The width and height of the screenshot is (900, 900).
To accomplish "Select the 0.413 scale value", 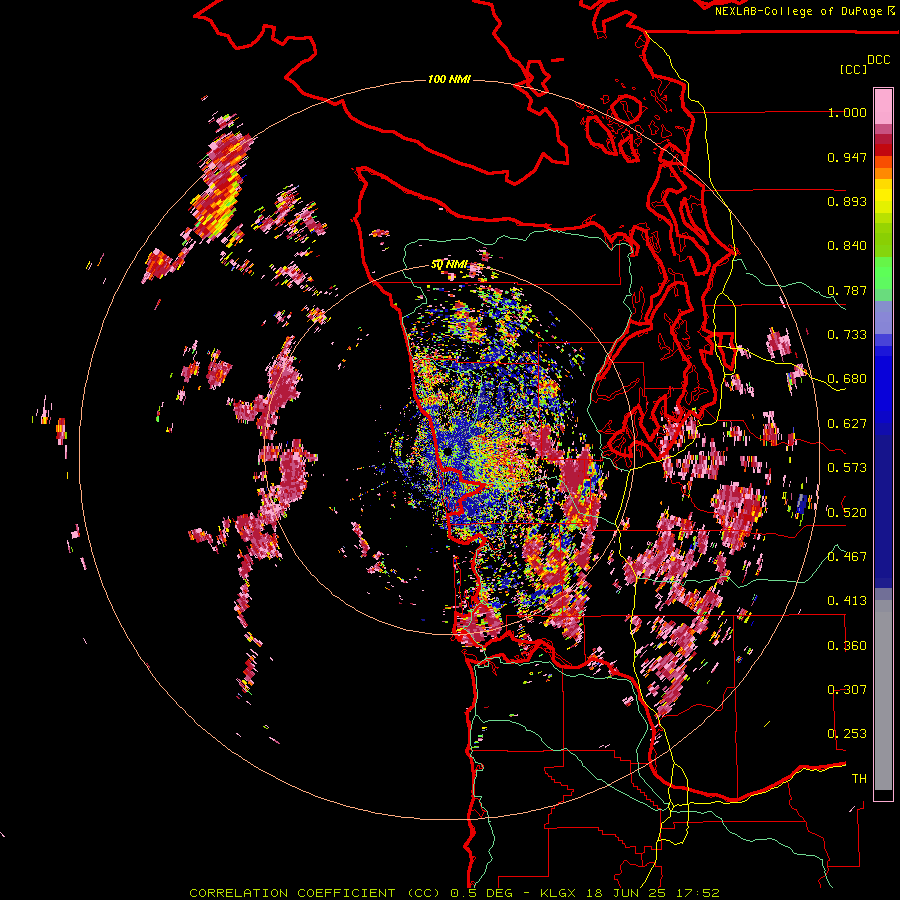I will [x=847, y=601].
